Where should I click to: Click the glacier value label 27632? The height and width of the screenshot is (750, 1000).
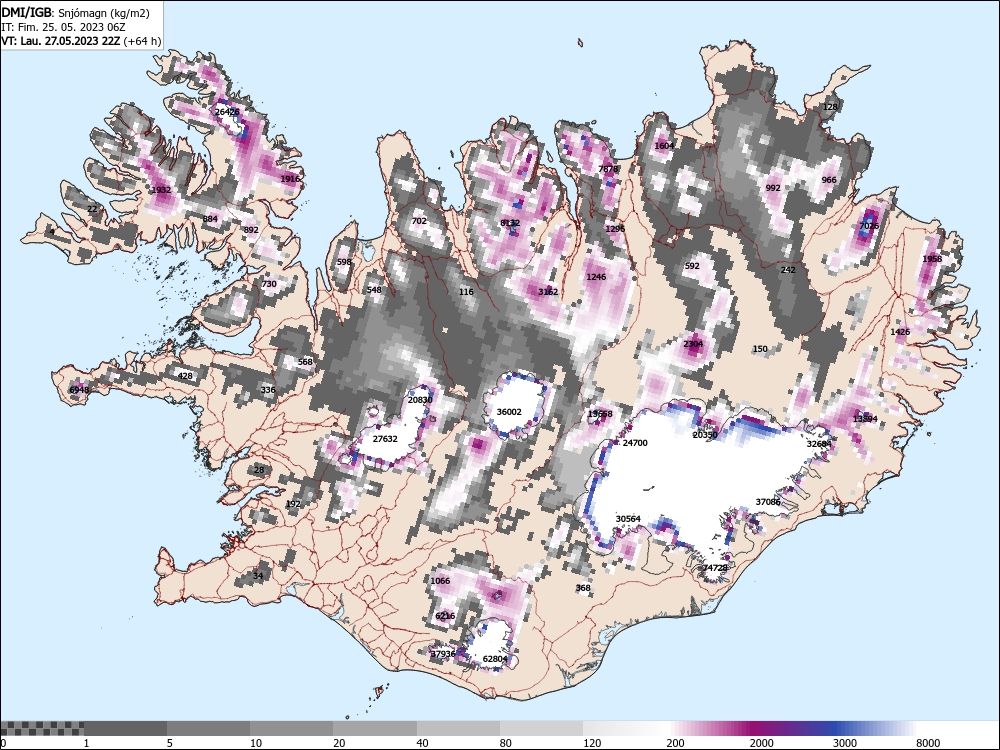tap(385, 439)
